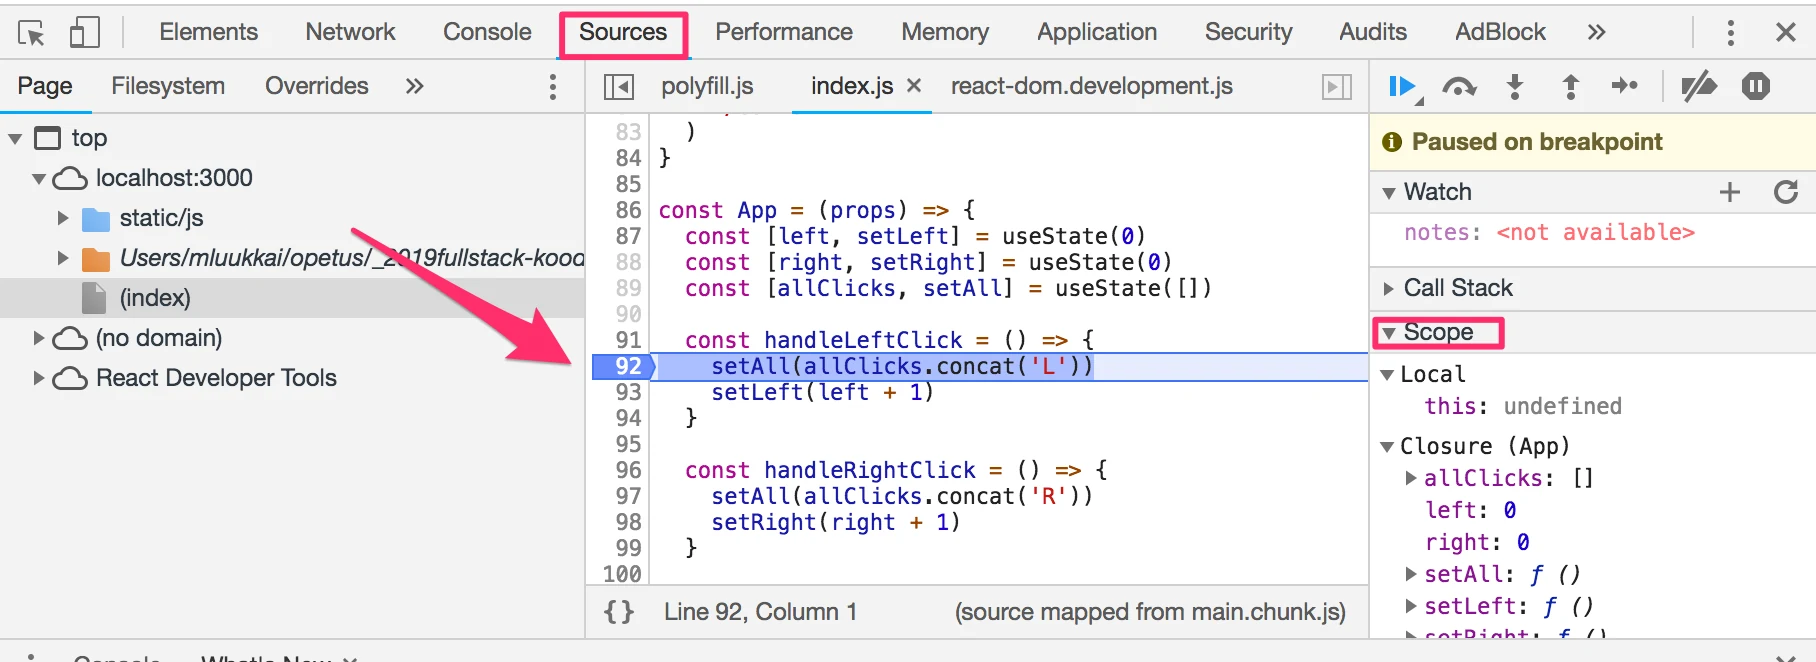This screenshot has height=662, width=1816.
Task: Open the Customize DevTools three-dot menu
Action: pyautogui.click(x=1730, y=32)
